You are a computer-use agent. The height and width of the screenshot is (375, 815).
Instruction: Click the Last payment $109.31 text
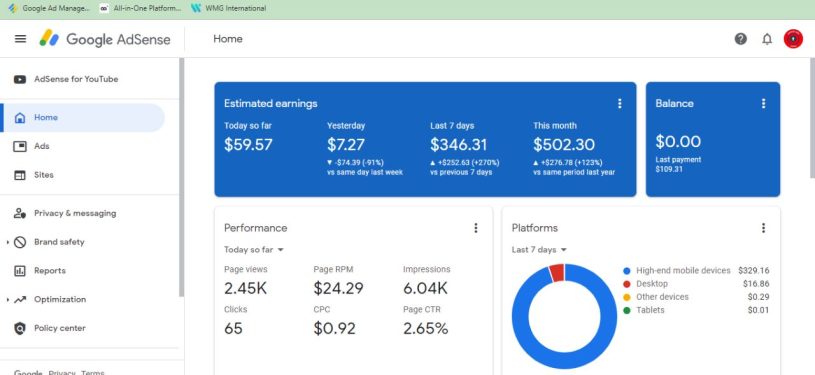678,164
